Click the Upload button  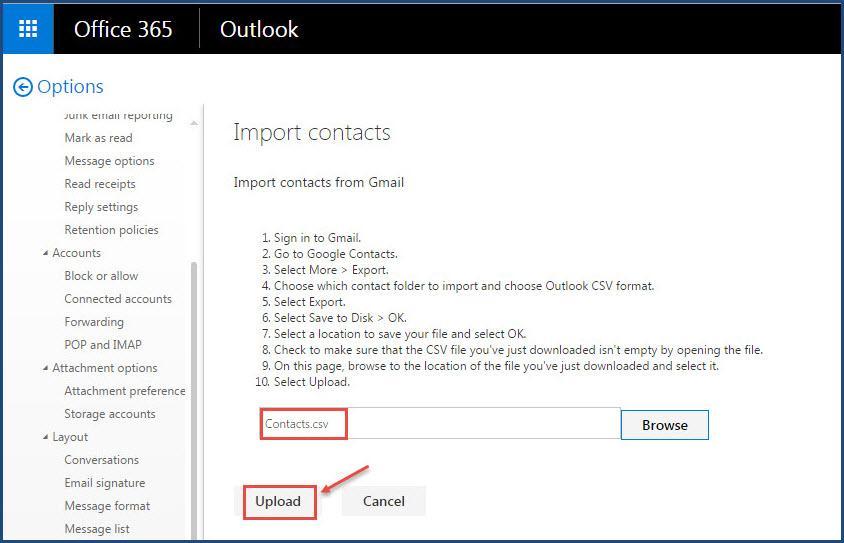(278, 502)
